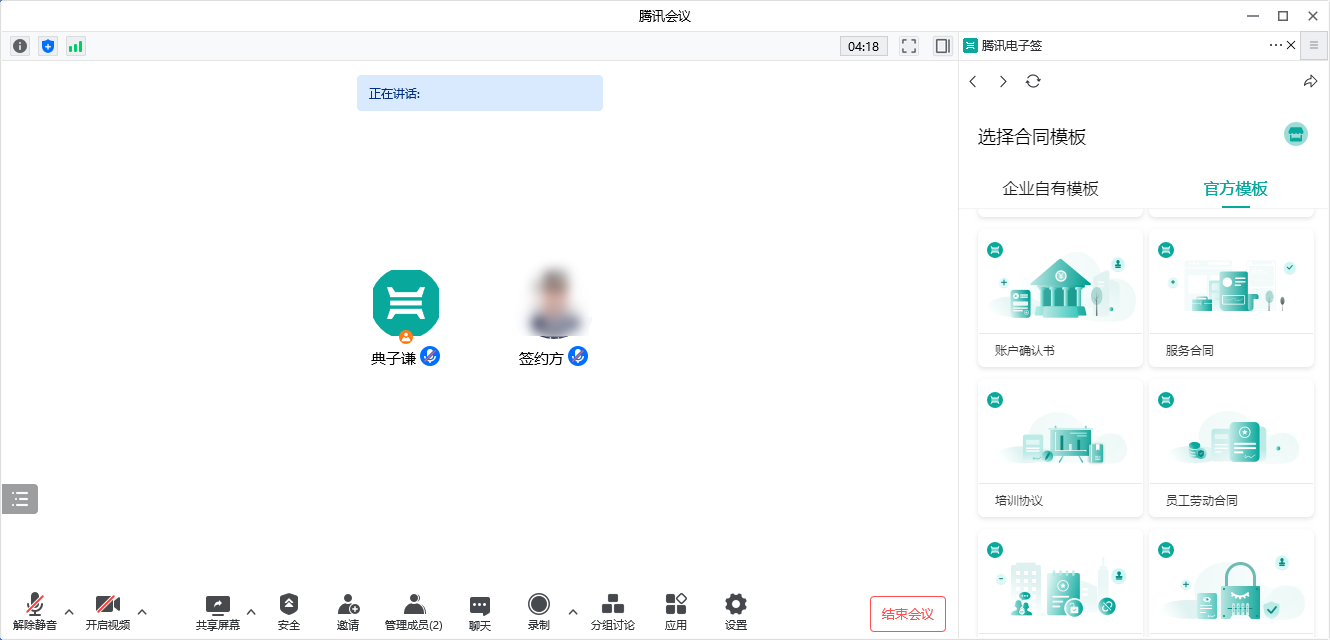Minimize the 腾讯会议 window

click(x=1252, y=16)
